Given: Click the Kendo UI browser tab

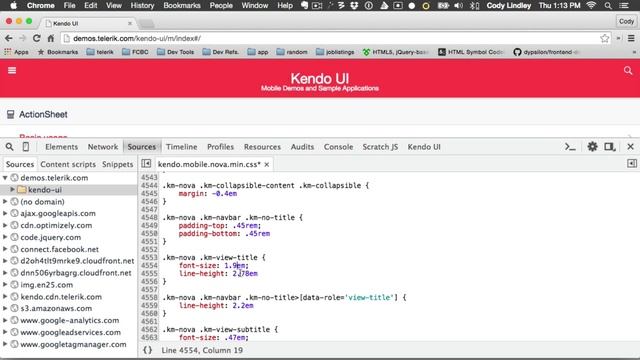Looking at the screenshot, I should tap(89, 23).
